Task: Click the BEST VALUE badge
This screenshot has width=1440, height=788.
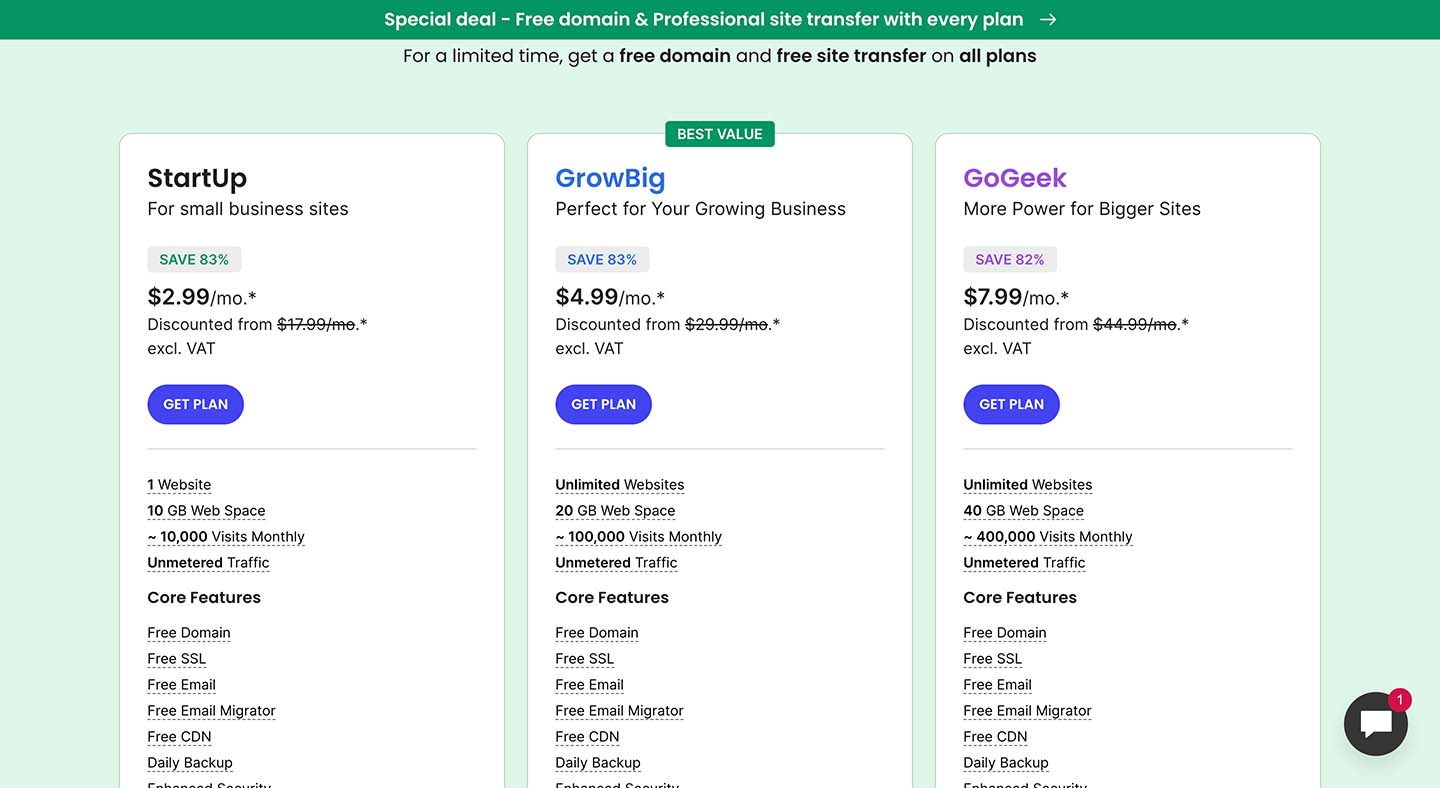Action: (720, 134)
